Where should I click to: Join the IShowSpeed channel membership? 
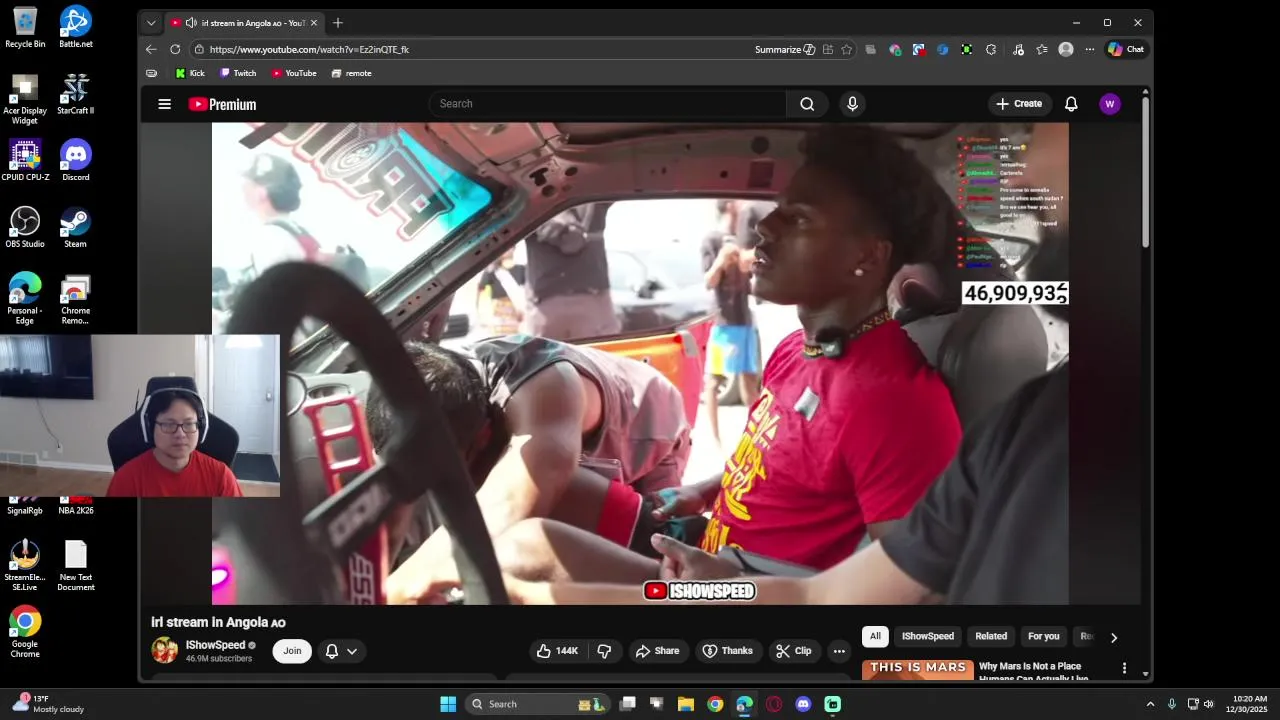[x=292, y=651]
